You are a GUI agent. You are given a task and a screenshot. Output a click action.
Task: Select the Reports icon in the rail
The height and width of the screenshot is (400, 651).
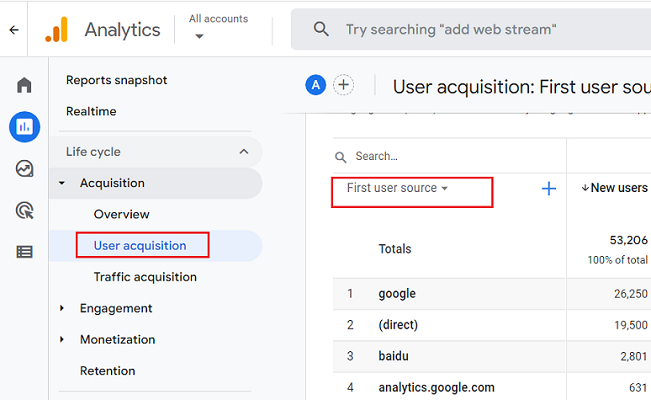click(24, 127)
